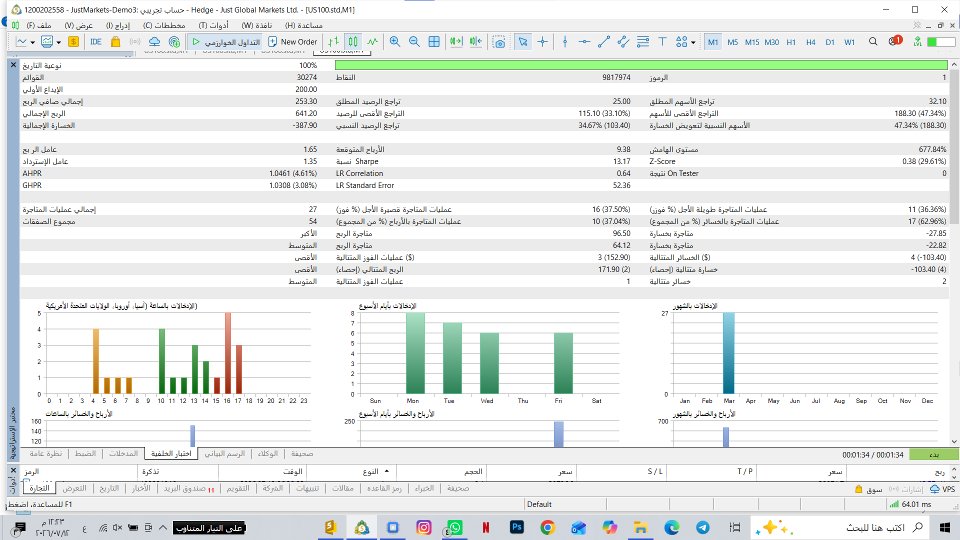Click the signals radar icon in toolbar
The width and height of the screenshot is (960, 540).
[174, 42]
